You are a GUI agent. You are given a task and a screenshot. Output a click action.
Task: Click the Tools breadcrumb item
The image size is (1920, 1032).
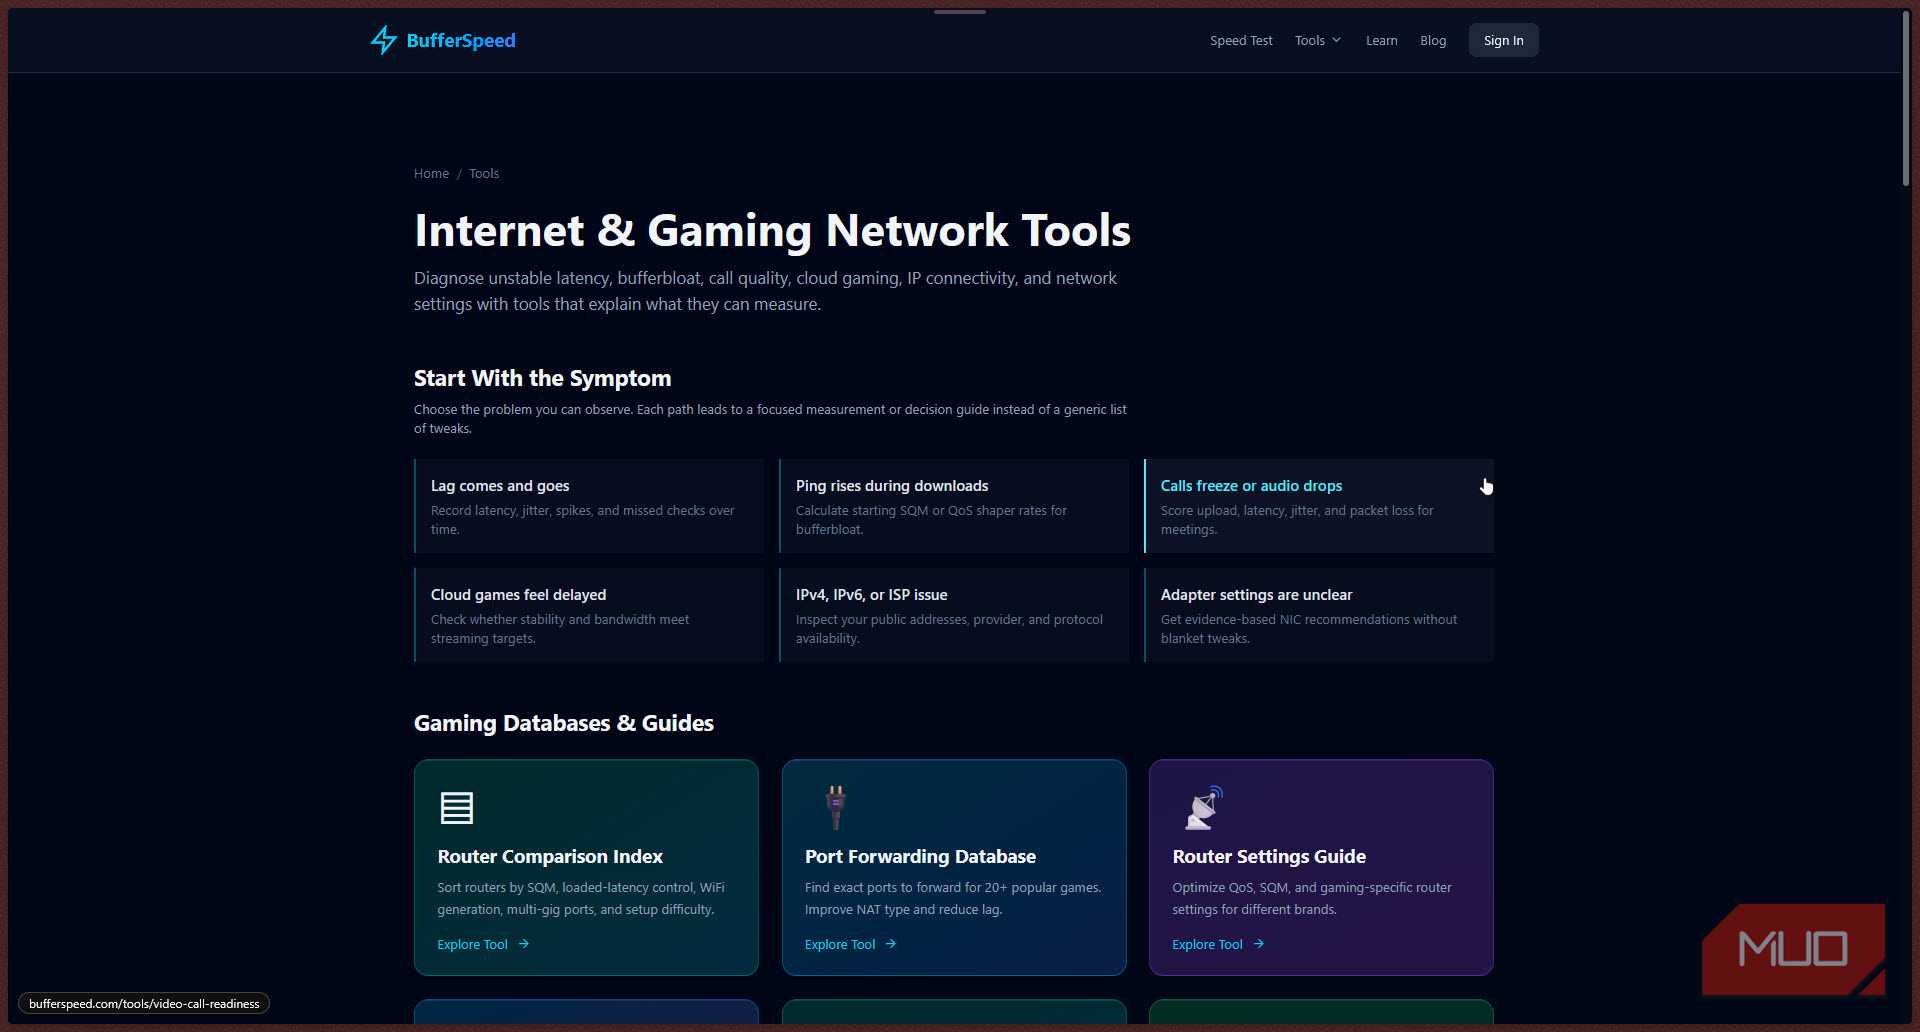click(x=484, y=173)
